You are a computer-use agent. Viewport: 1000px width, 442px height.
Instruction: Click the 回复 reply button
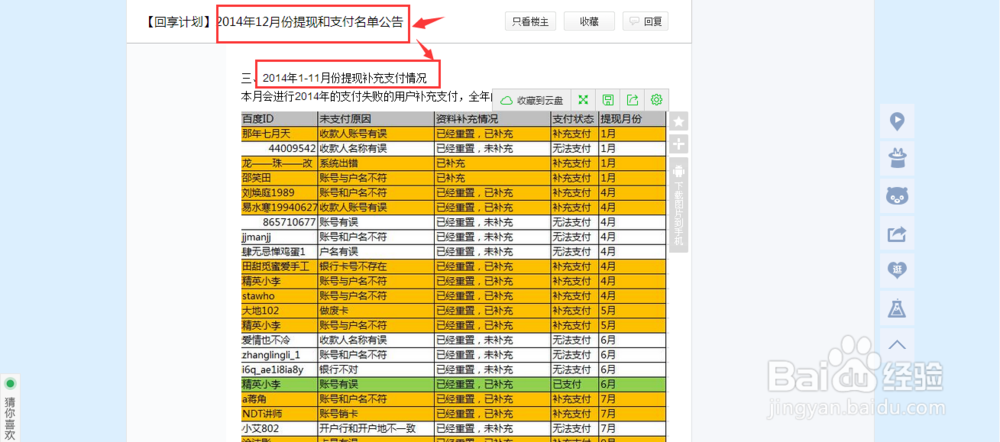(645, 21)
